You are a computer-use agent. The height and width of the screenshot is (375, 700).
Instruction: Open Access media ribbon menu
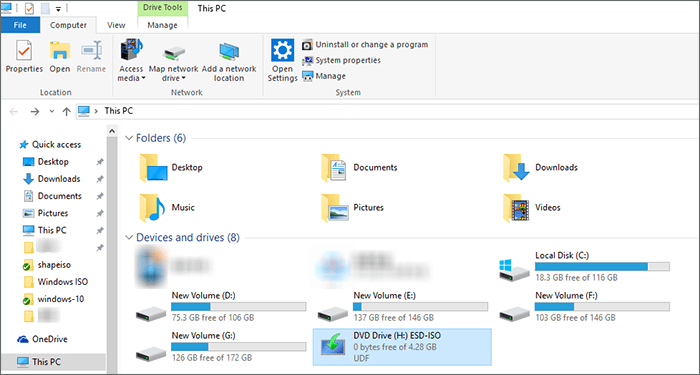coord(131,60)
